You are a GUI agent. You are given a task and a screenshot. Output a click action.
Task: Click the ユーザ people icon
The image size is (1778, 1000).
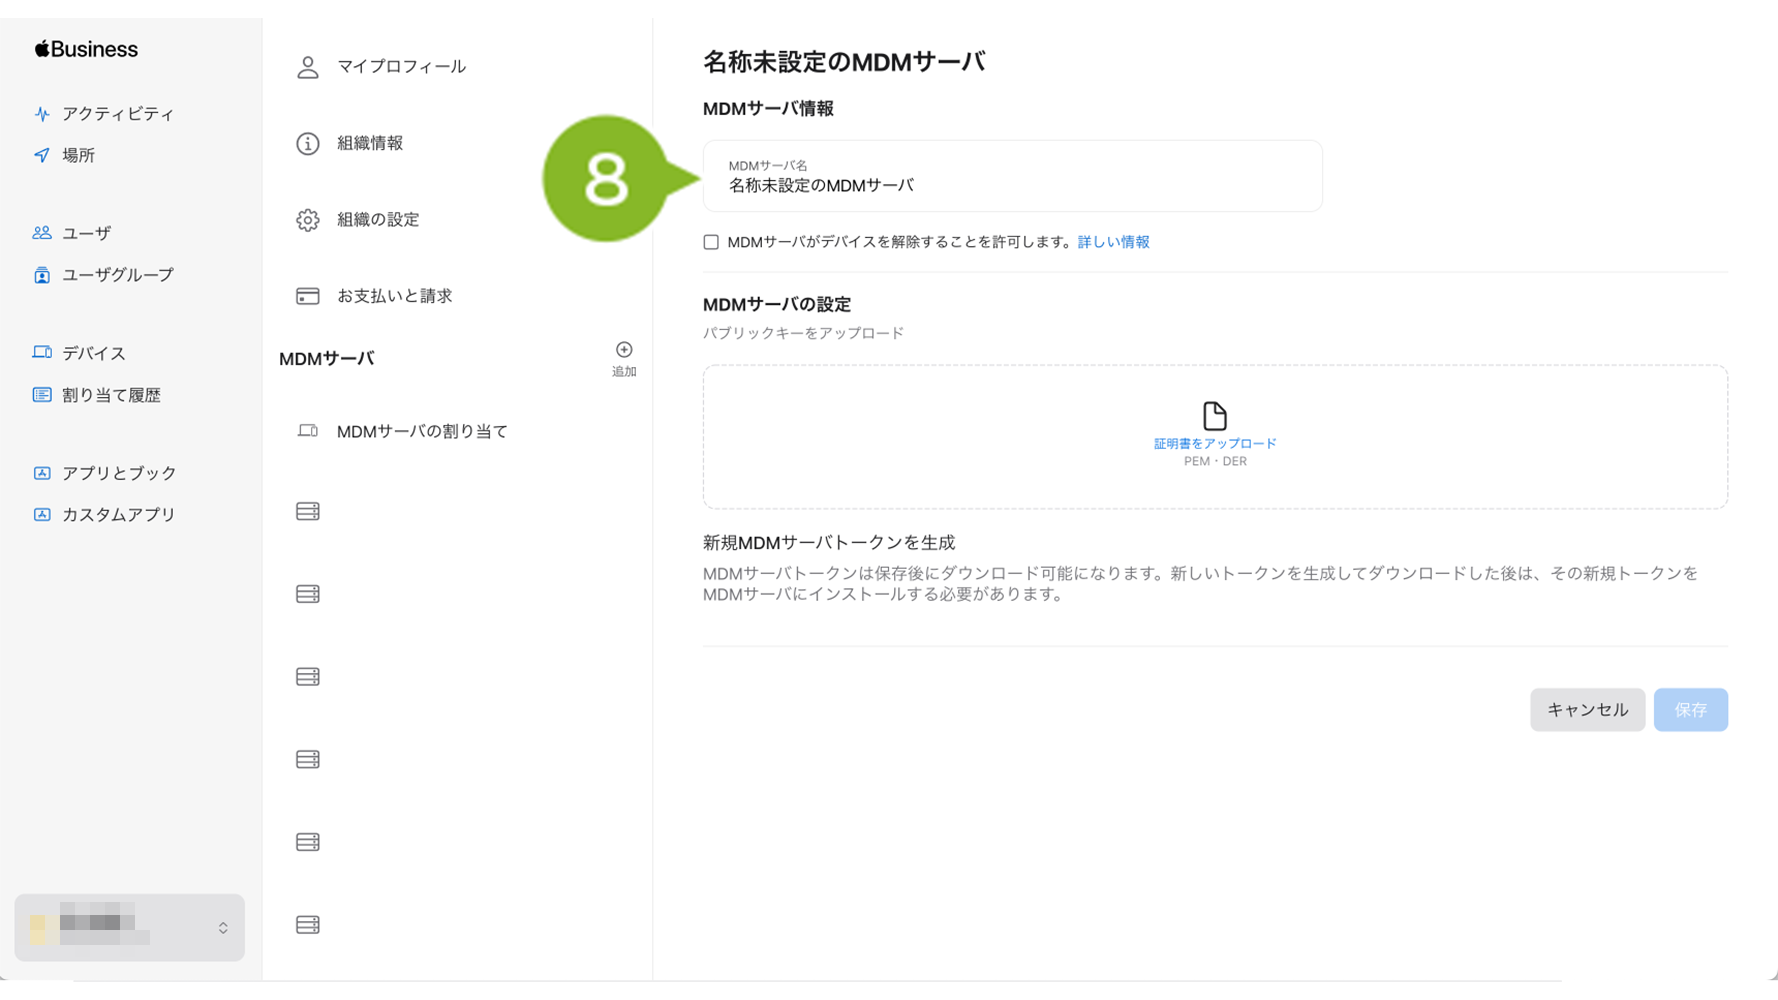click(42, 233)
